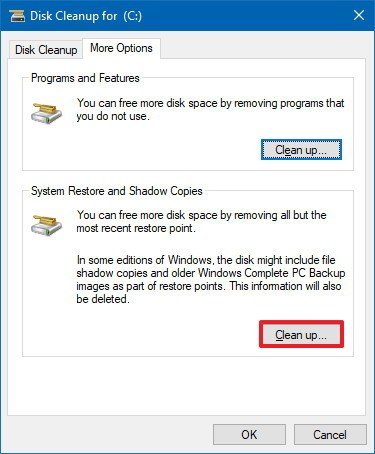Click the "System Restore and Shadow Copies" heading
The image size is (375, 454).
tap(117, 191)
